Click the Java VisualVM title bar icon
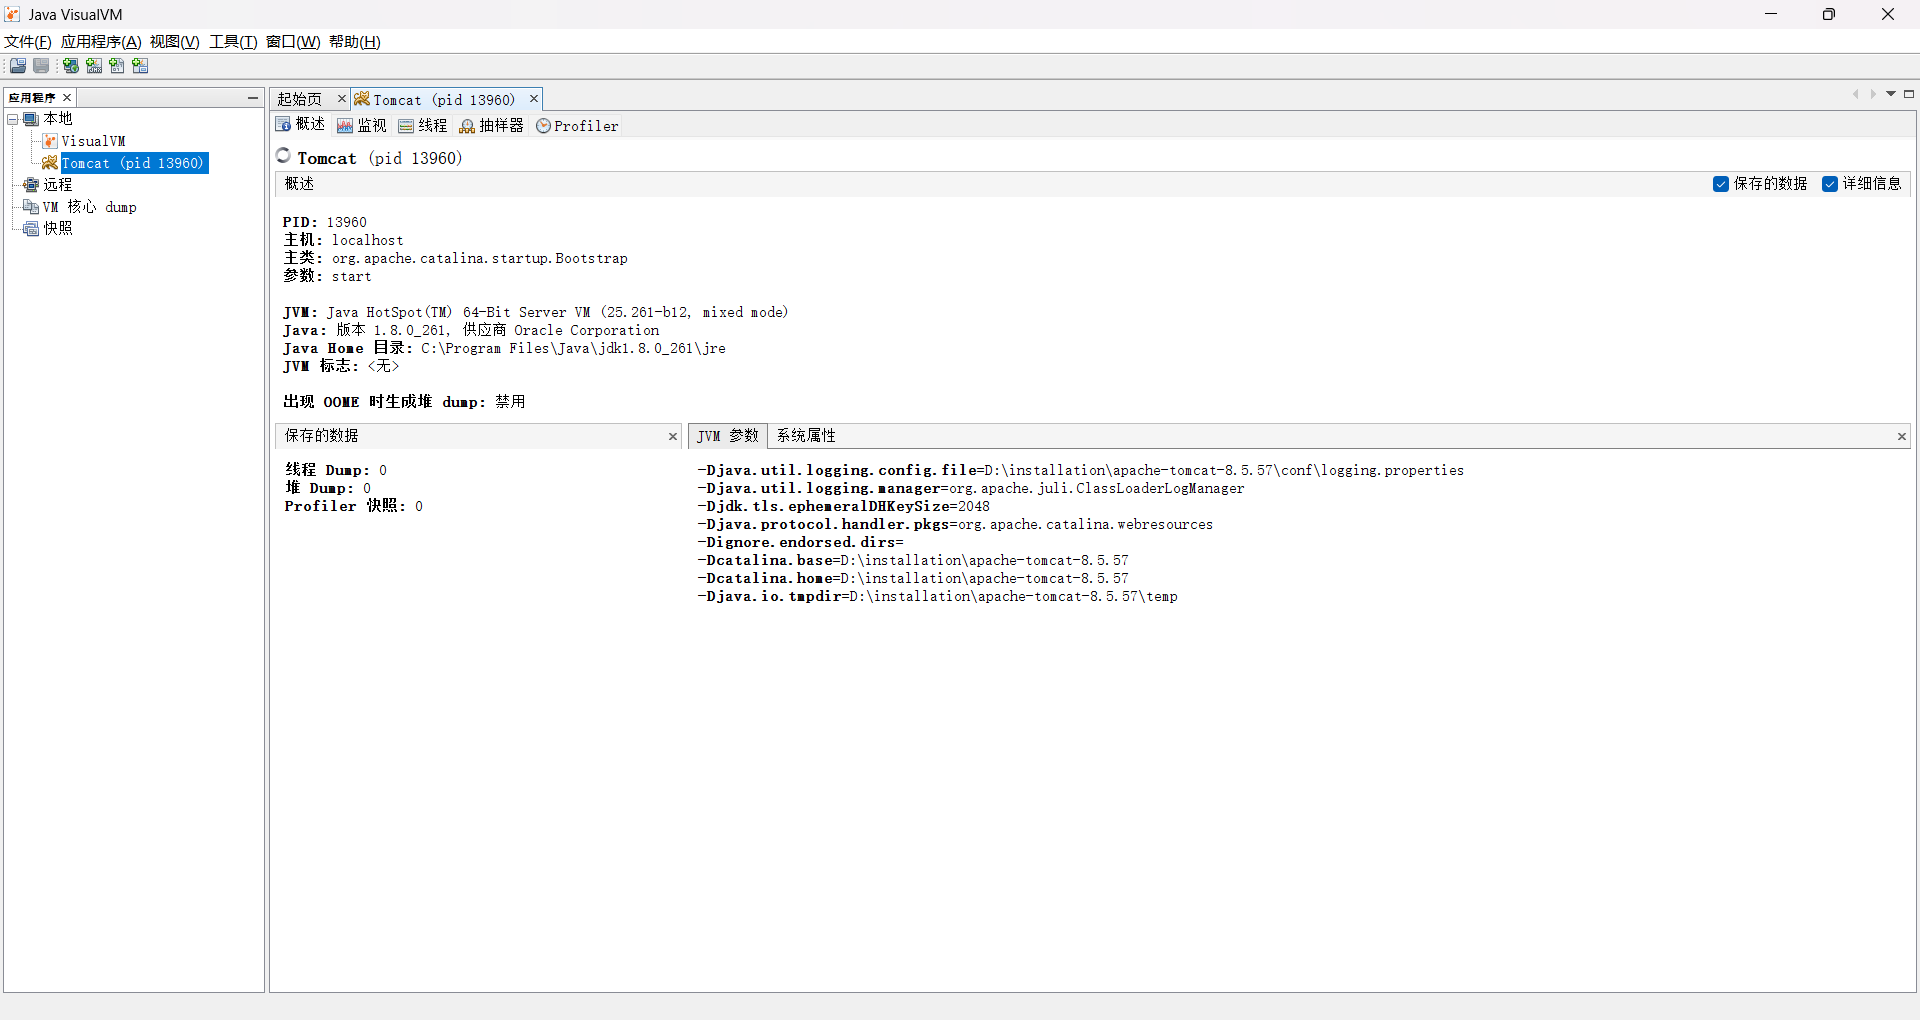Image resolution: width=1920 pixels, height=1020 pixels. pos(13,14)
